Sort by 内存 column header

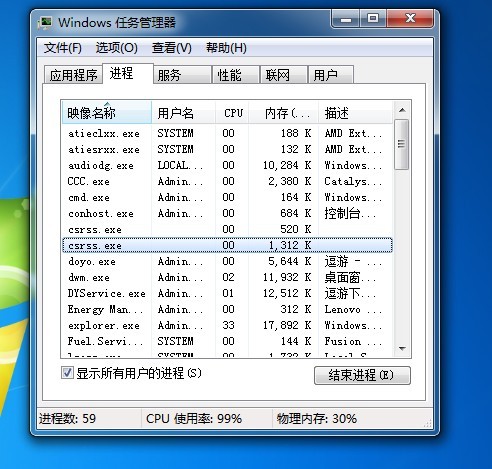(x=284, y=113)
